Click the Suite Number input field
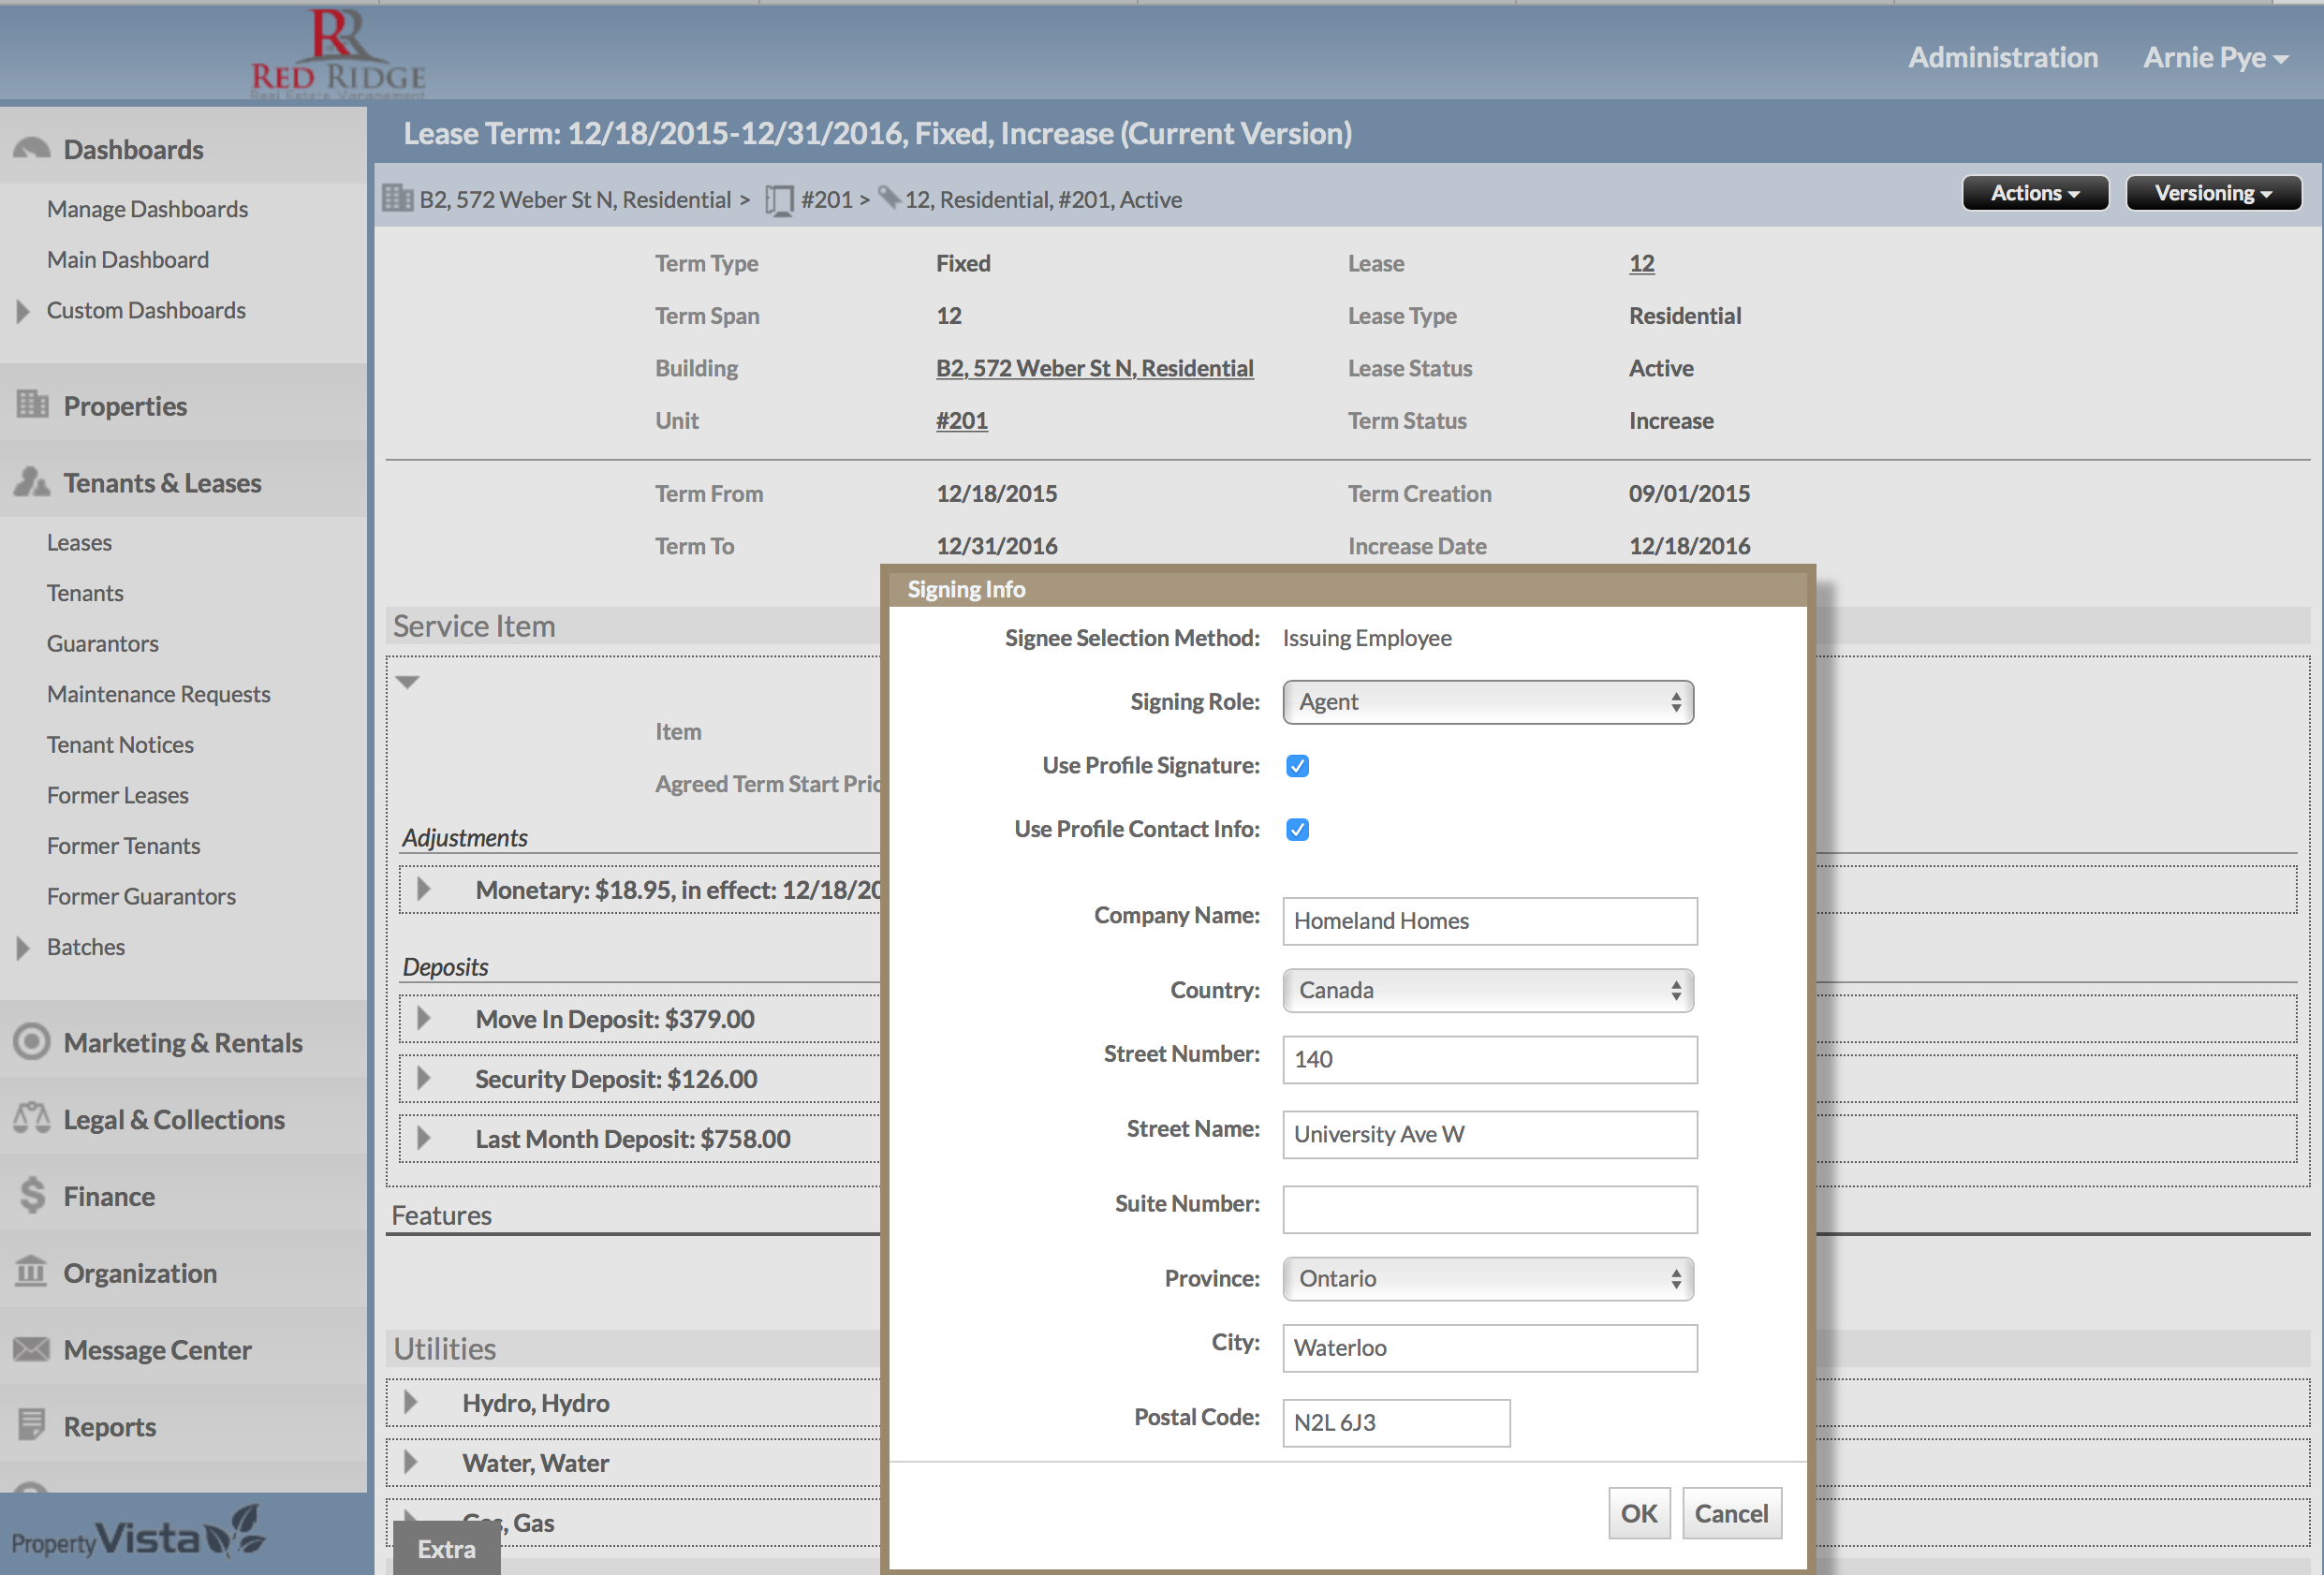 [x=1489, y=1209]
